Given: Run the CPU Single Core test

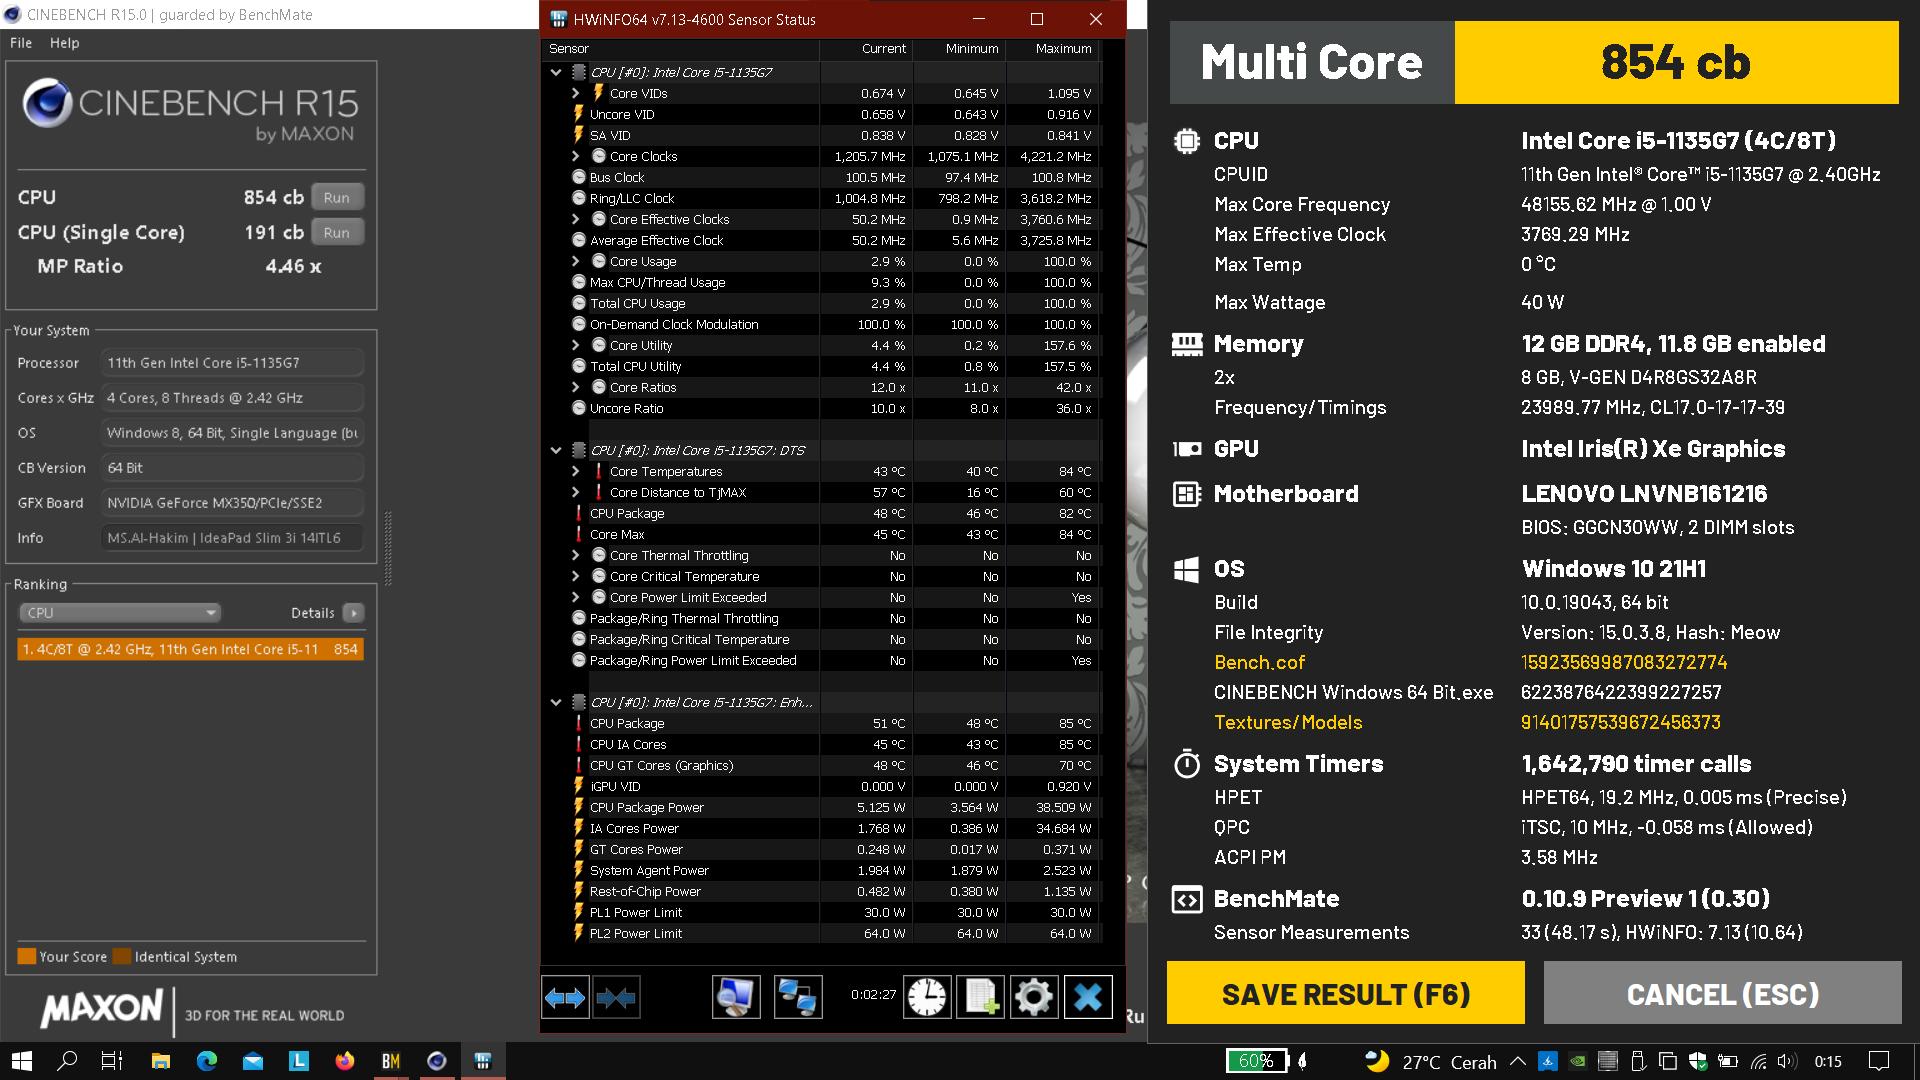Looking at the screenshot, I should tap(337, 232).
